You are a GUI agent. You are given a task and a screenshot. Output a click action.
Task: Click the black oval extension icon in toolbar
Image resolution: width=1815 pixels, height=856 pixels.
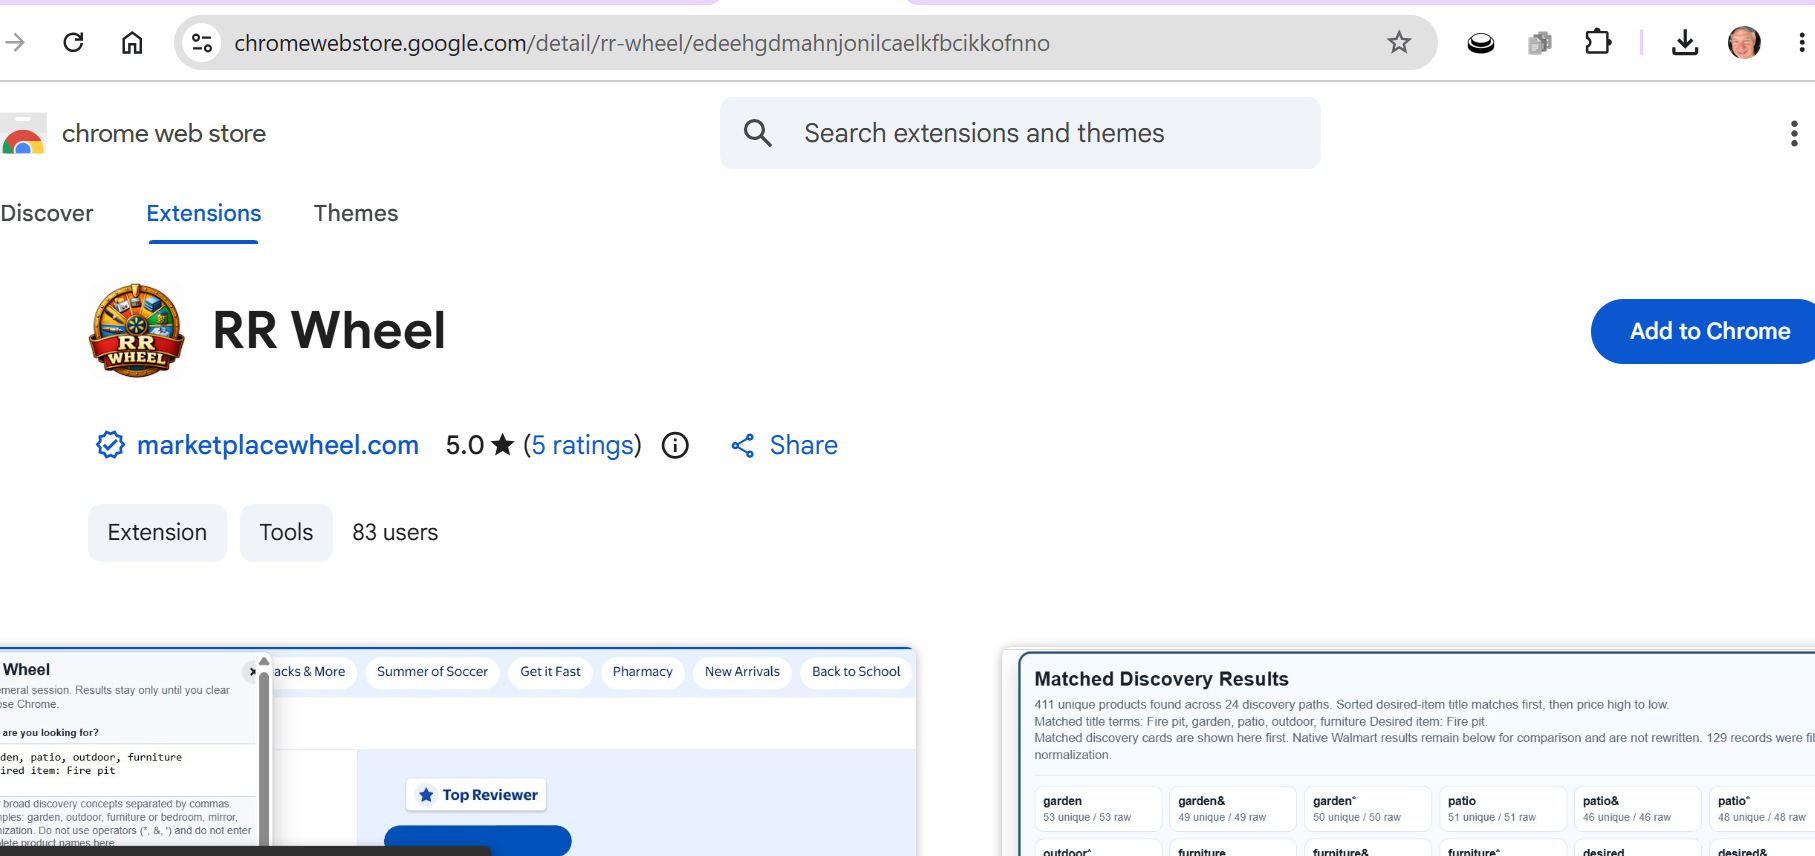1481,43
